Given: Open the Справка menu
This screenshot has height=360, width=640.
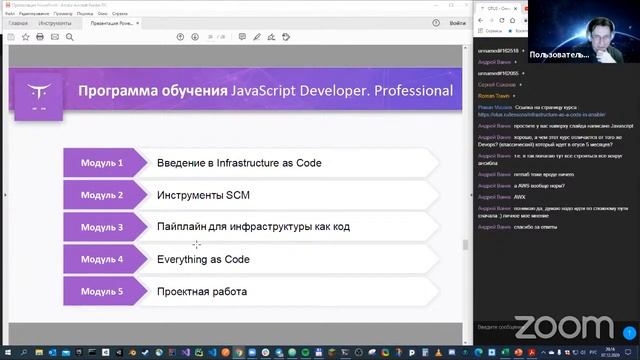Looking at the screenshot, I should [120, 13].
